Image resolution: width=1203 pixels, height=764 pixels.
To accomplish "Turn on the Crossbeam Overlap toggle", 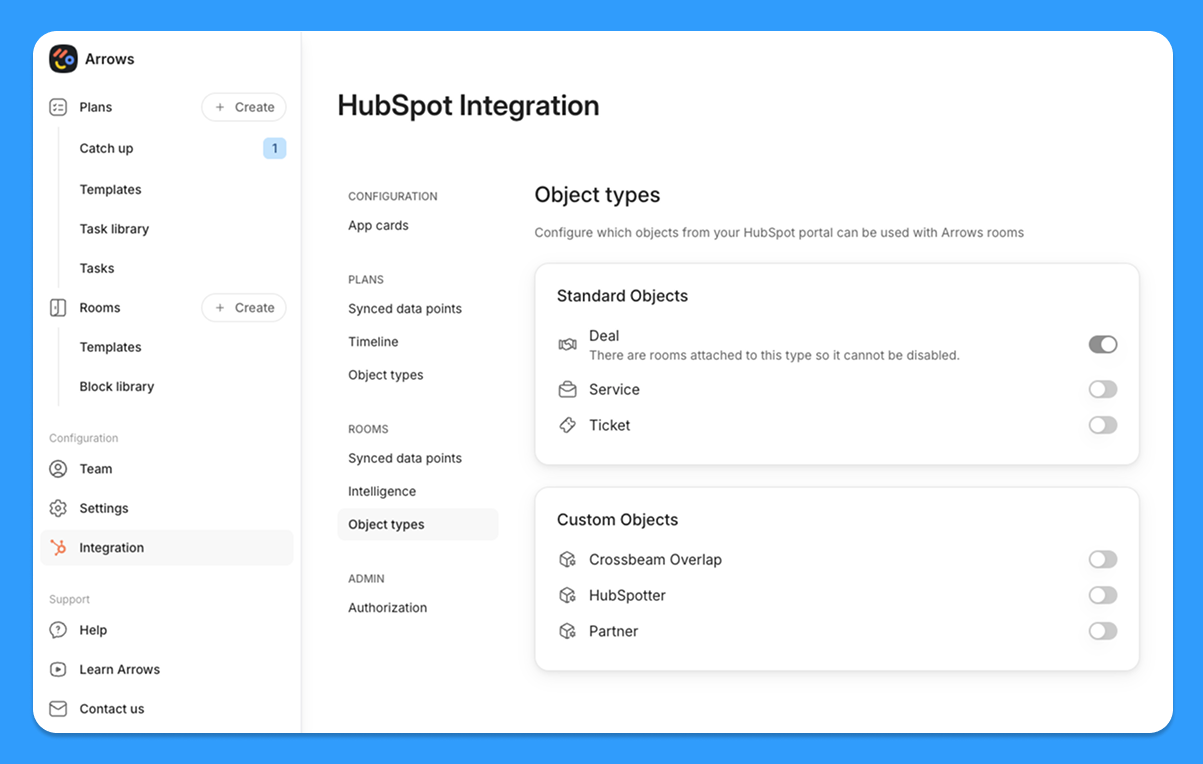I will pyautogui.click(x=1103, y=560).
